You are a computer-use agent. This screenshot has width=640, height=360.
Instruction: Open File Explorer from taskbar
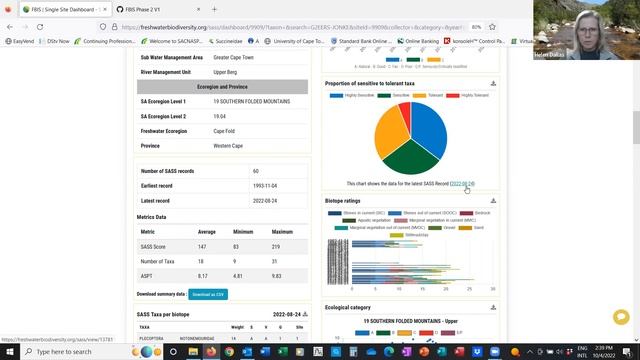click(193, 351)
